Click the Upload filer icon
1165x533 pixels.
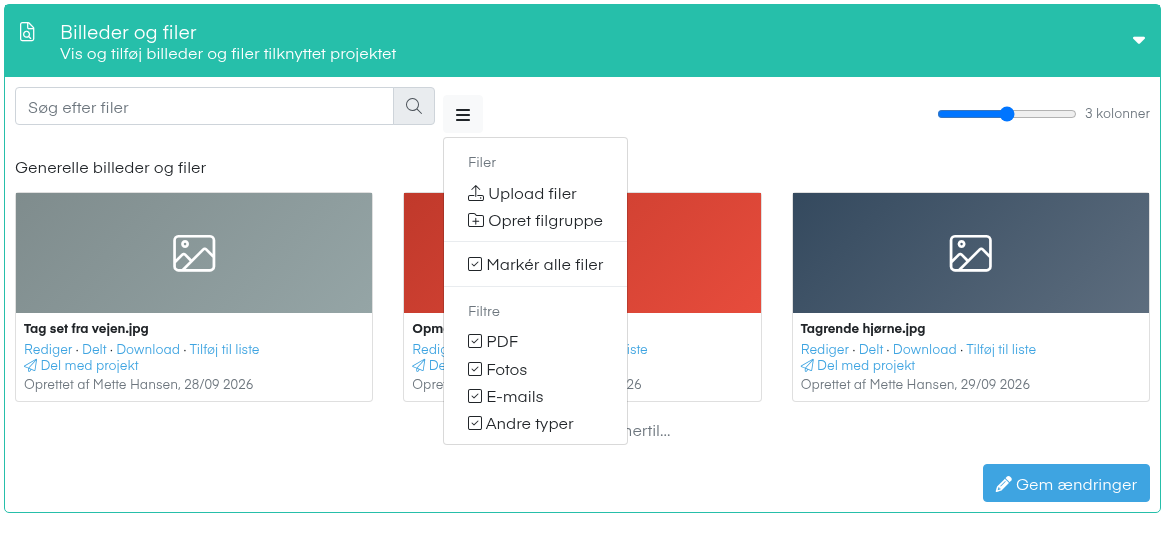pyautogui.click(x=476, y=193)
